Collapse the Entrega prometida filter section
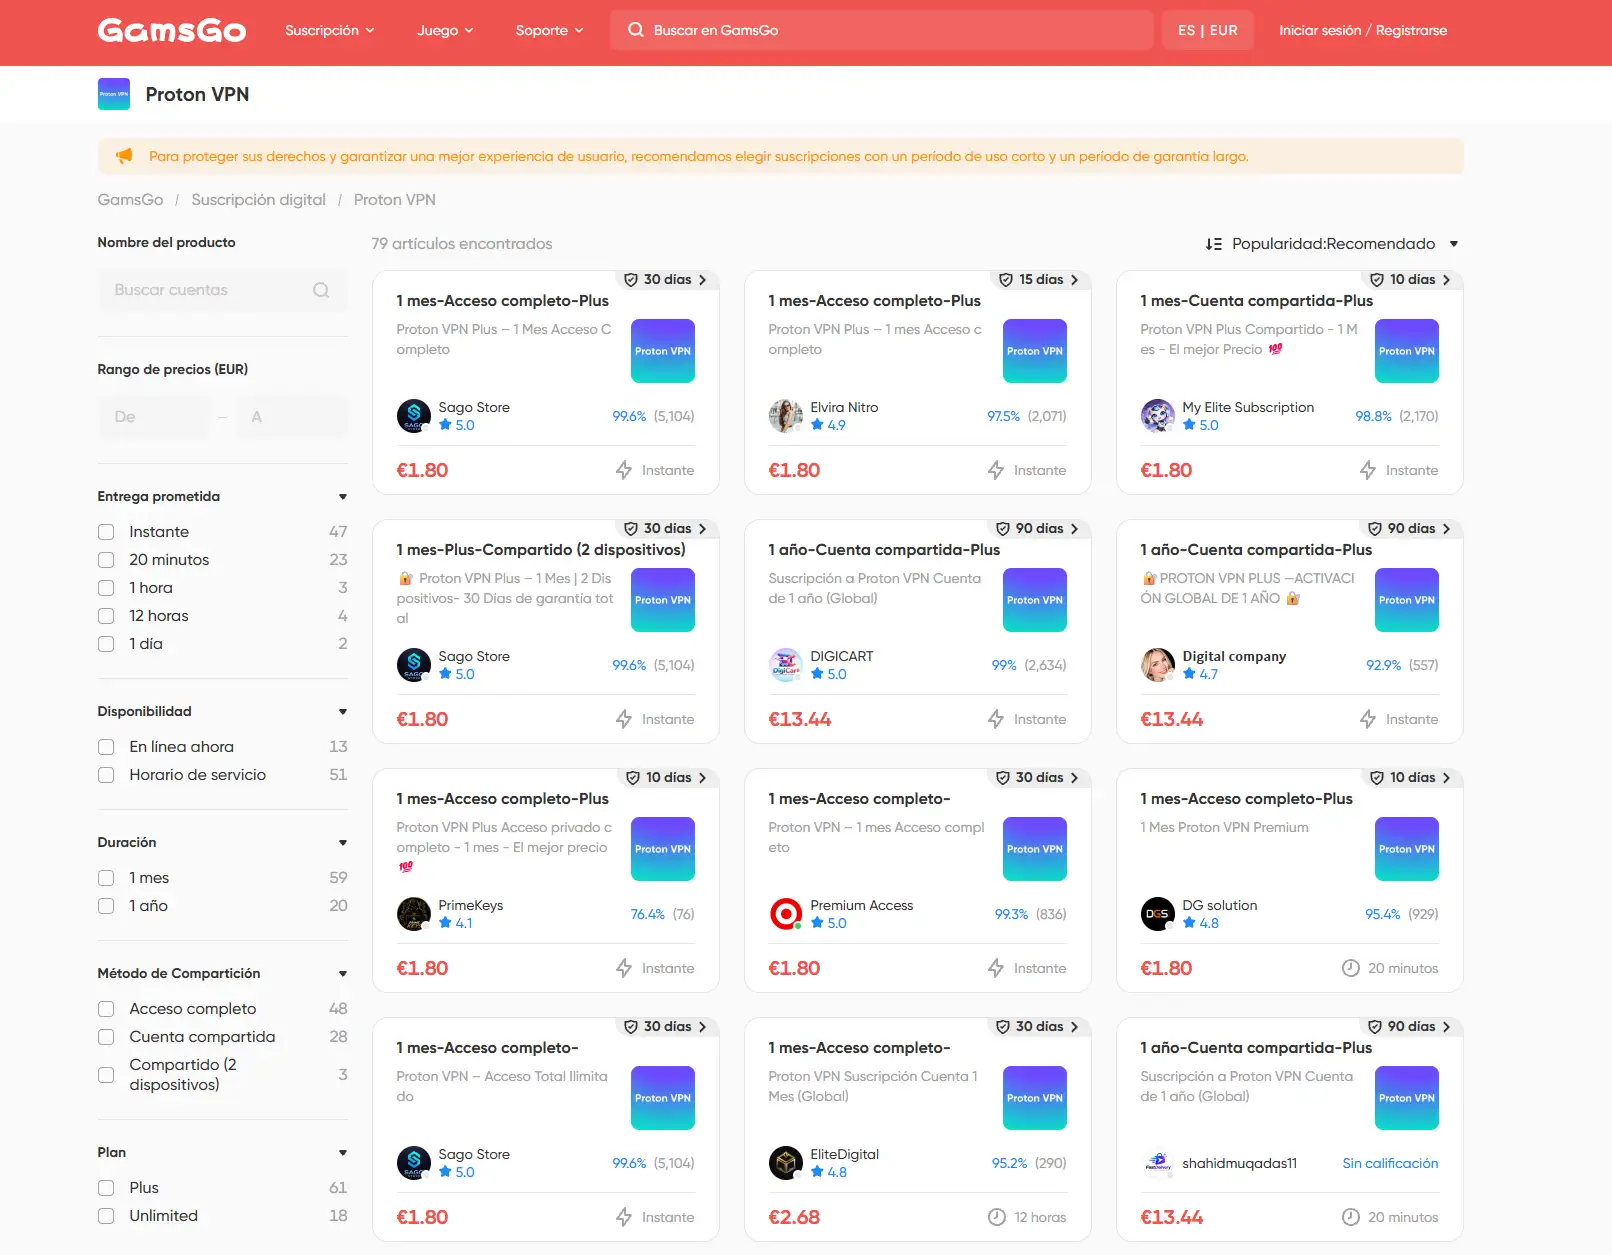Viewport: 1612px width, 1255px height. coord(343,497)
